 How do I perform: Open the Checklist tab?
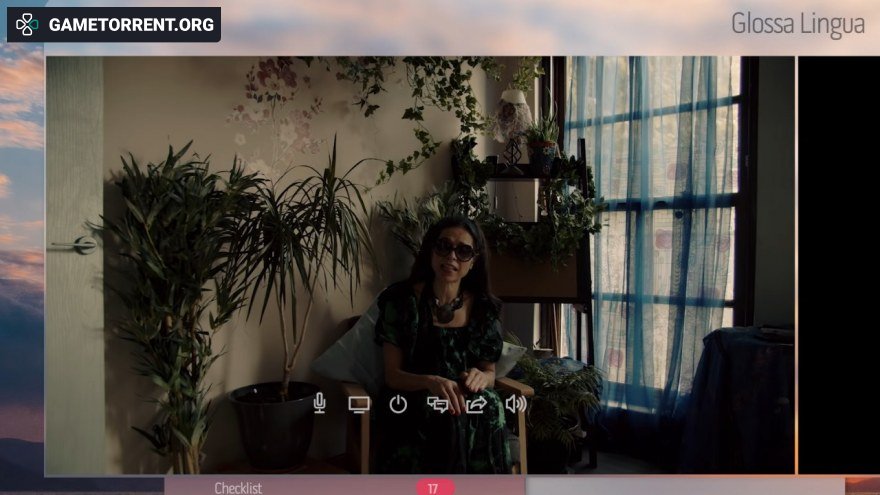click(x=345, y=487)
